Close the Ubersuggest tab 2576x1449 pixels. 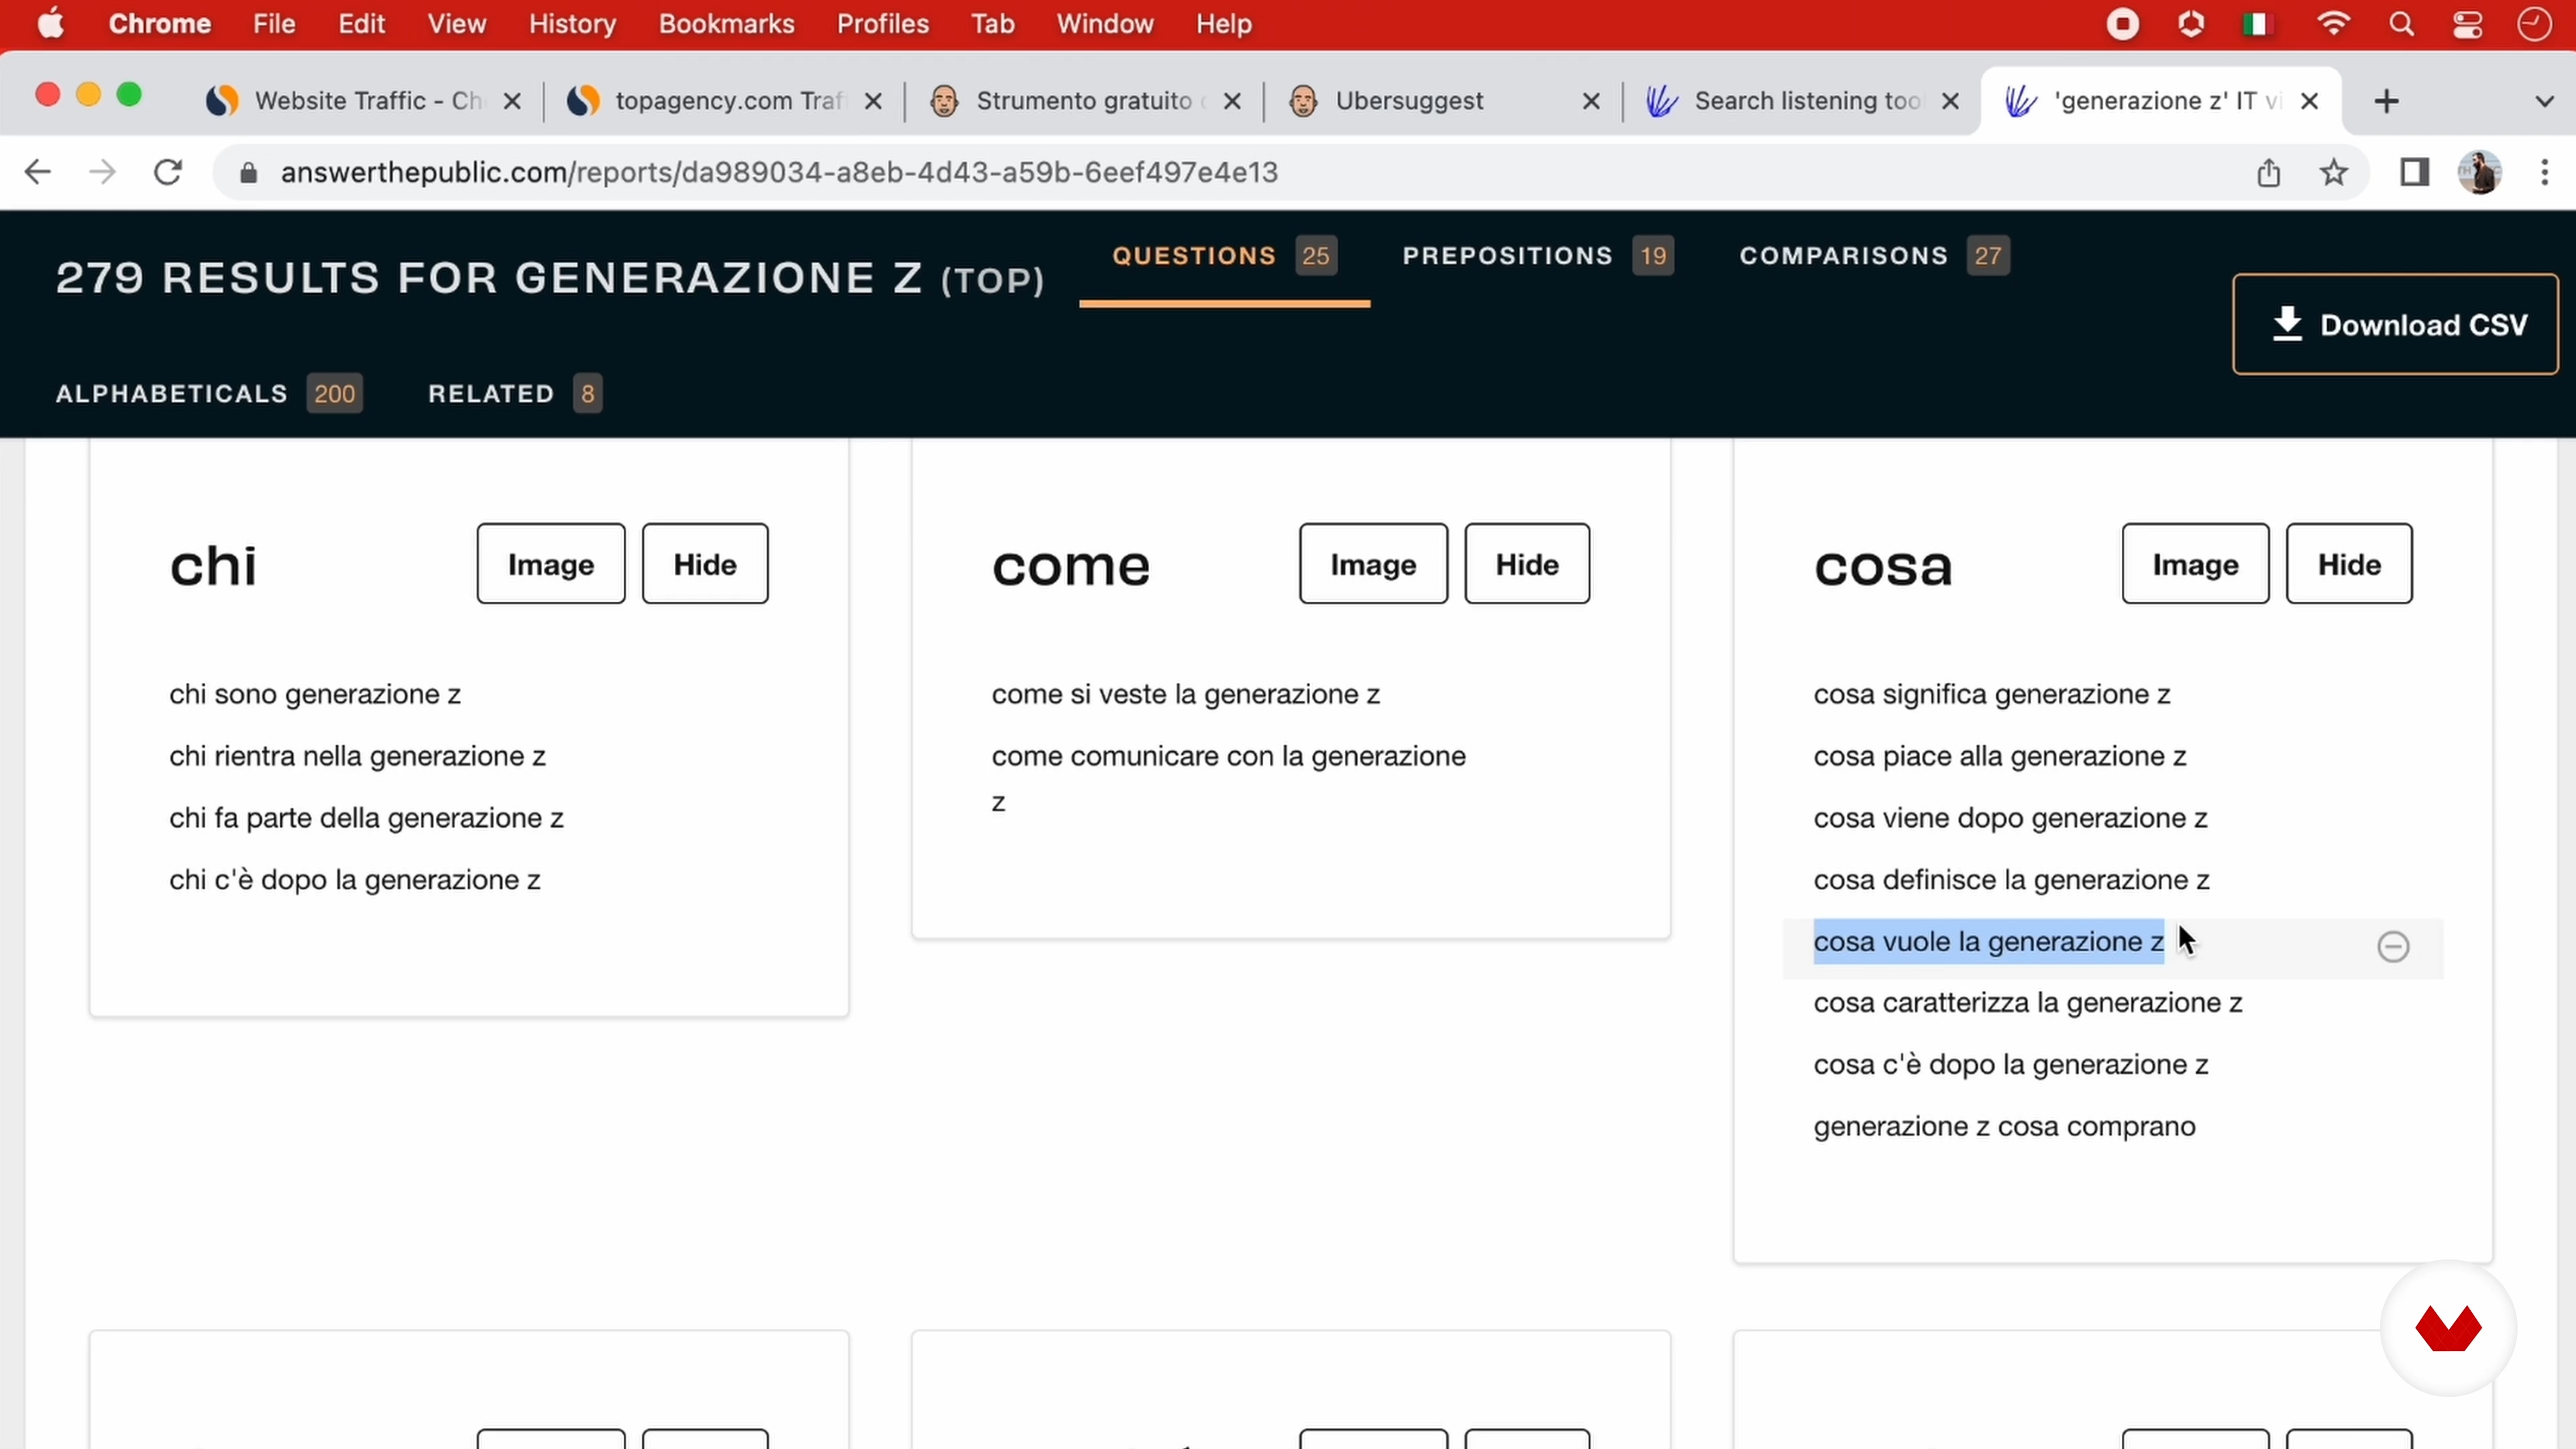tap(1591, 101)
